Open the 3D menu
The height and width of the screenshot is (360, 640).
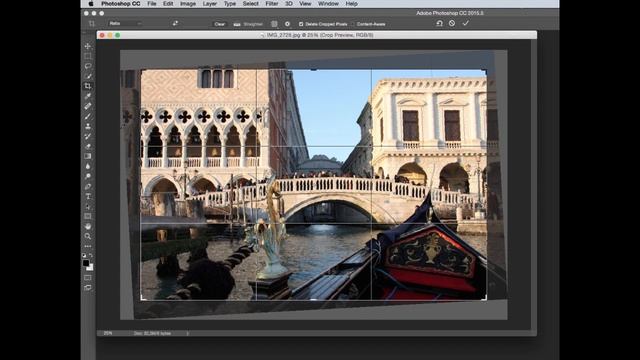(x=289, y=4)
